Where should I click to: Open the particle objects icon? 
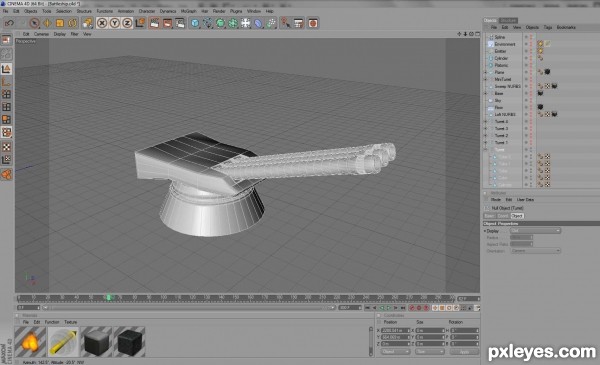pyautogui.click(x=271, y=23)
